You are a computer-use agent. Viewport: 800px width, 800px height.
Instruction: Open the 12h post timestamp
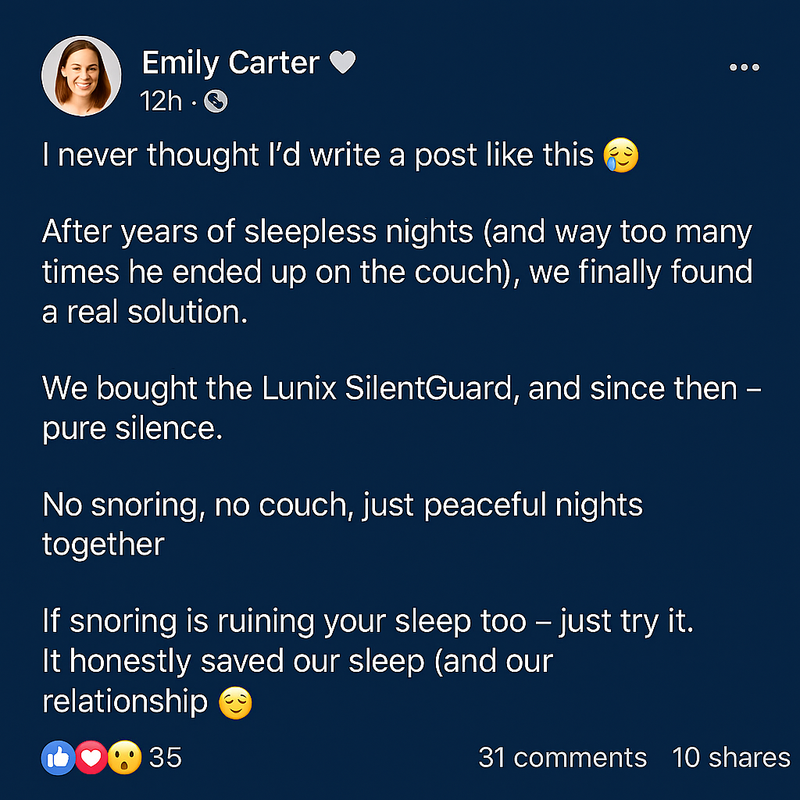pyautogui.click(x=161, y=101)
